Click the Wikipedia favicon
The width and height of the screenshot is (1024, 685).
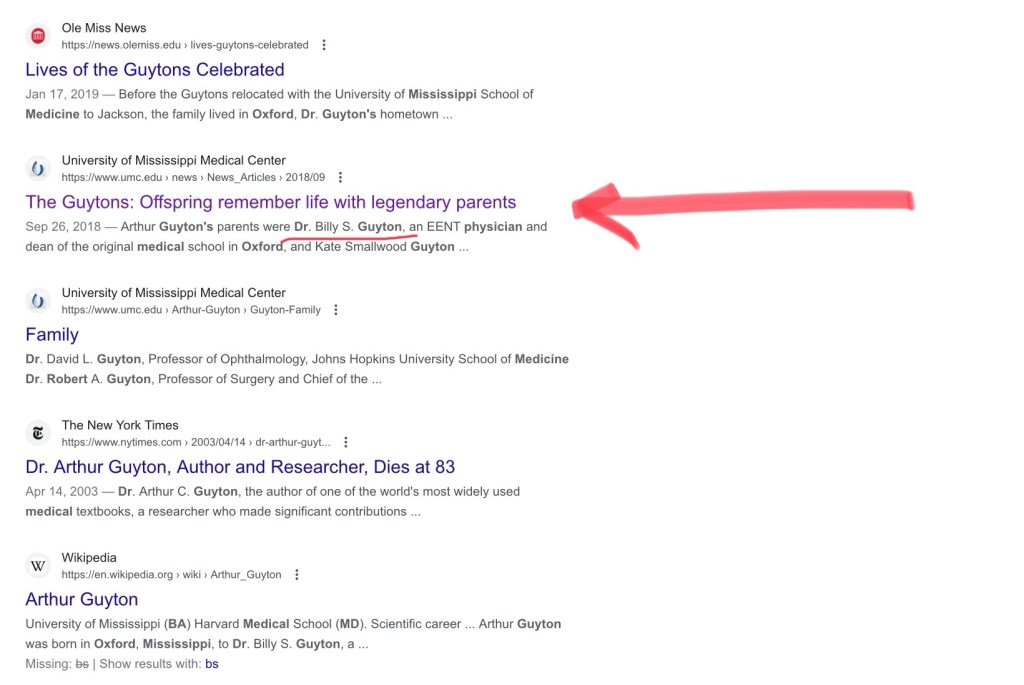click(38, 566)
